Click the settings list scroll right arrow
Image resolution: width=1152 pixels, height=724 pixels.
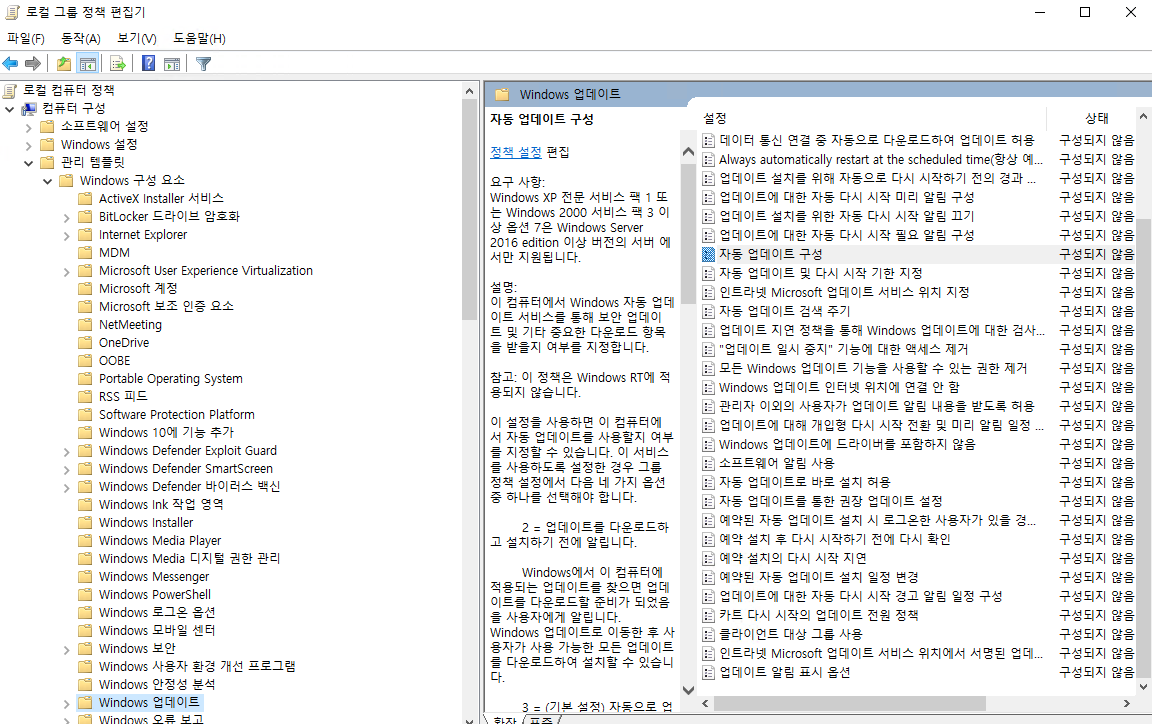pyautogui.click(x=1127, y=704)
